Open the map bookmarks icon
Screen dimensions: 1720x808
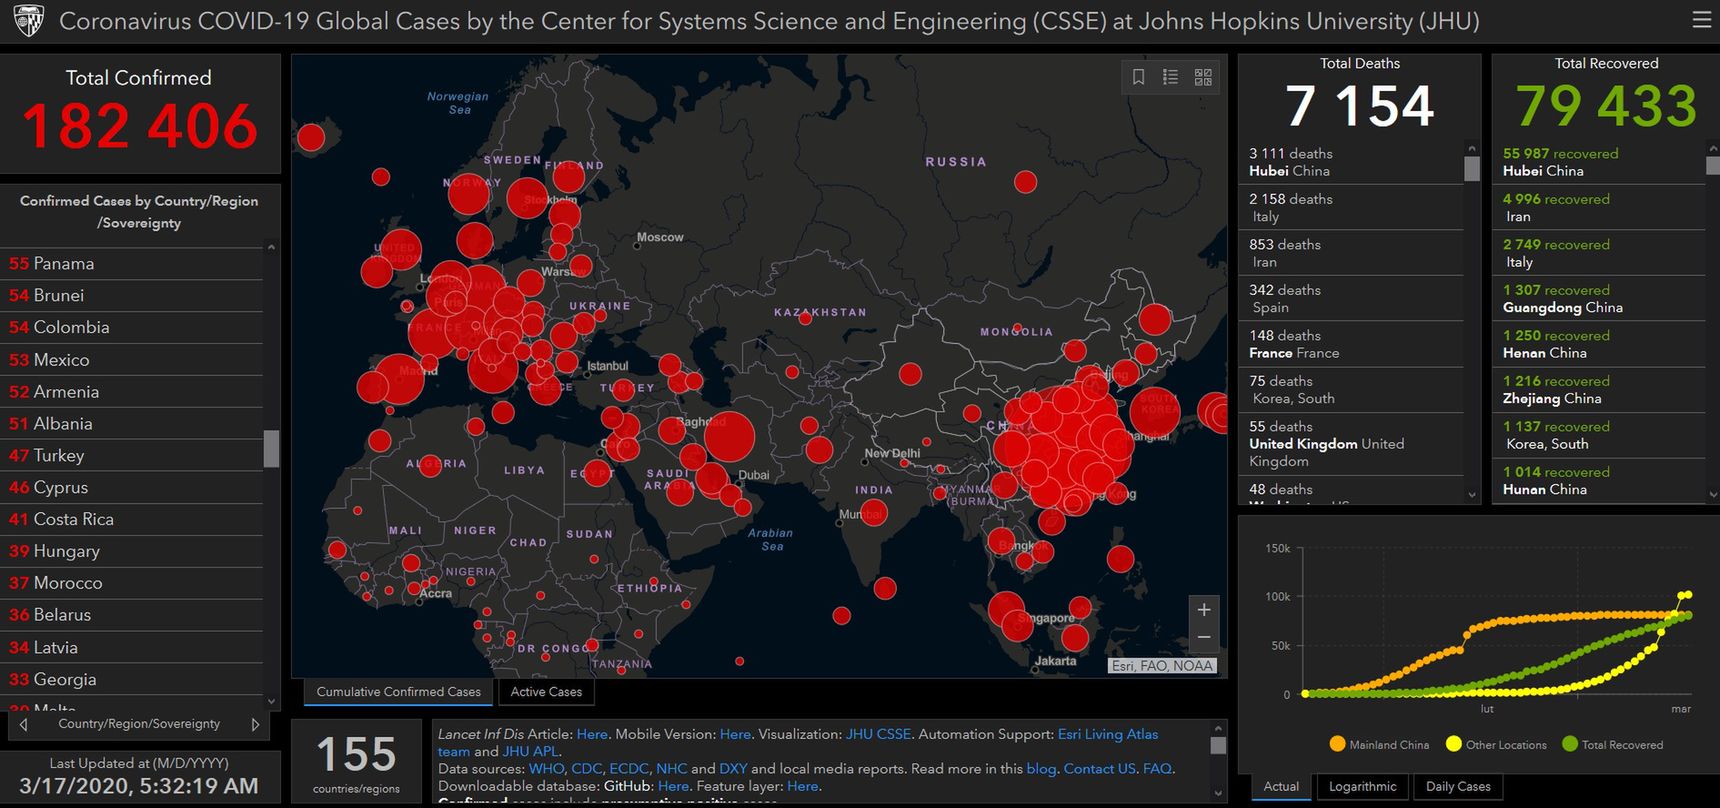click(x=1138, y=77)
